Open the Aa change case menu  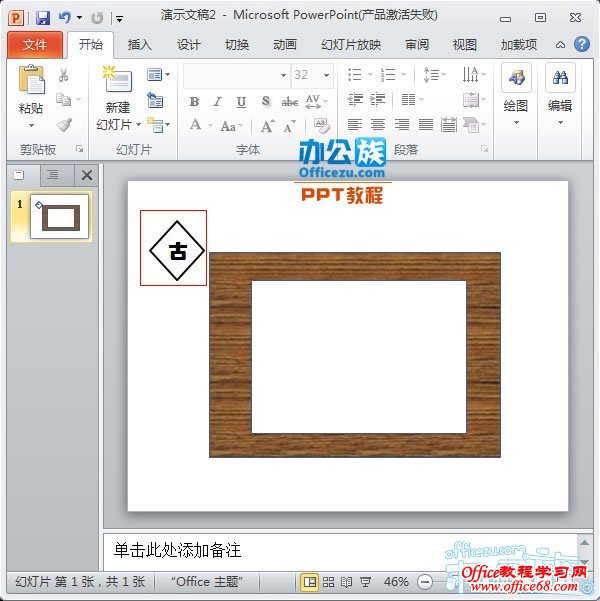(231, 126)
